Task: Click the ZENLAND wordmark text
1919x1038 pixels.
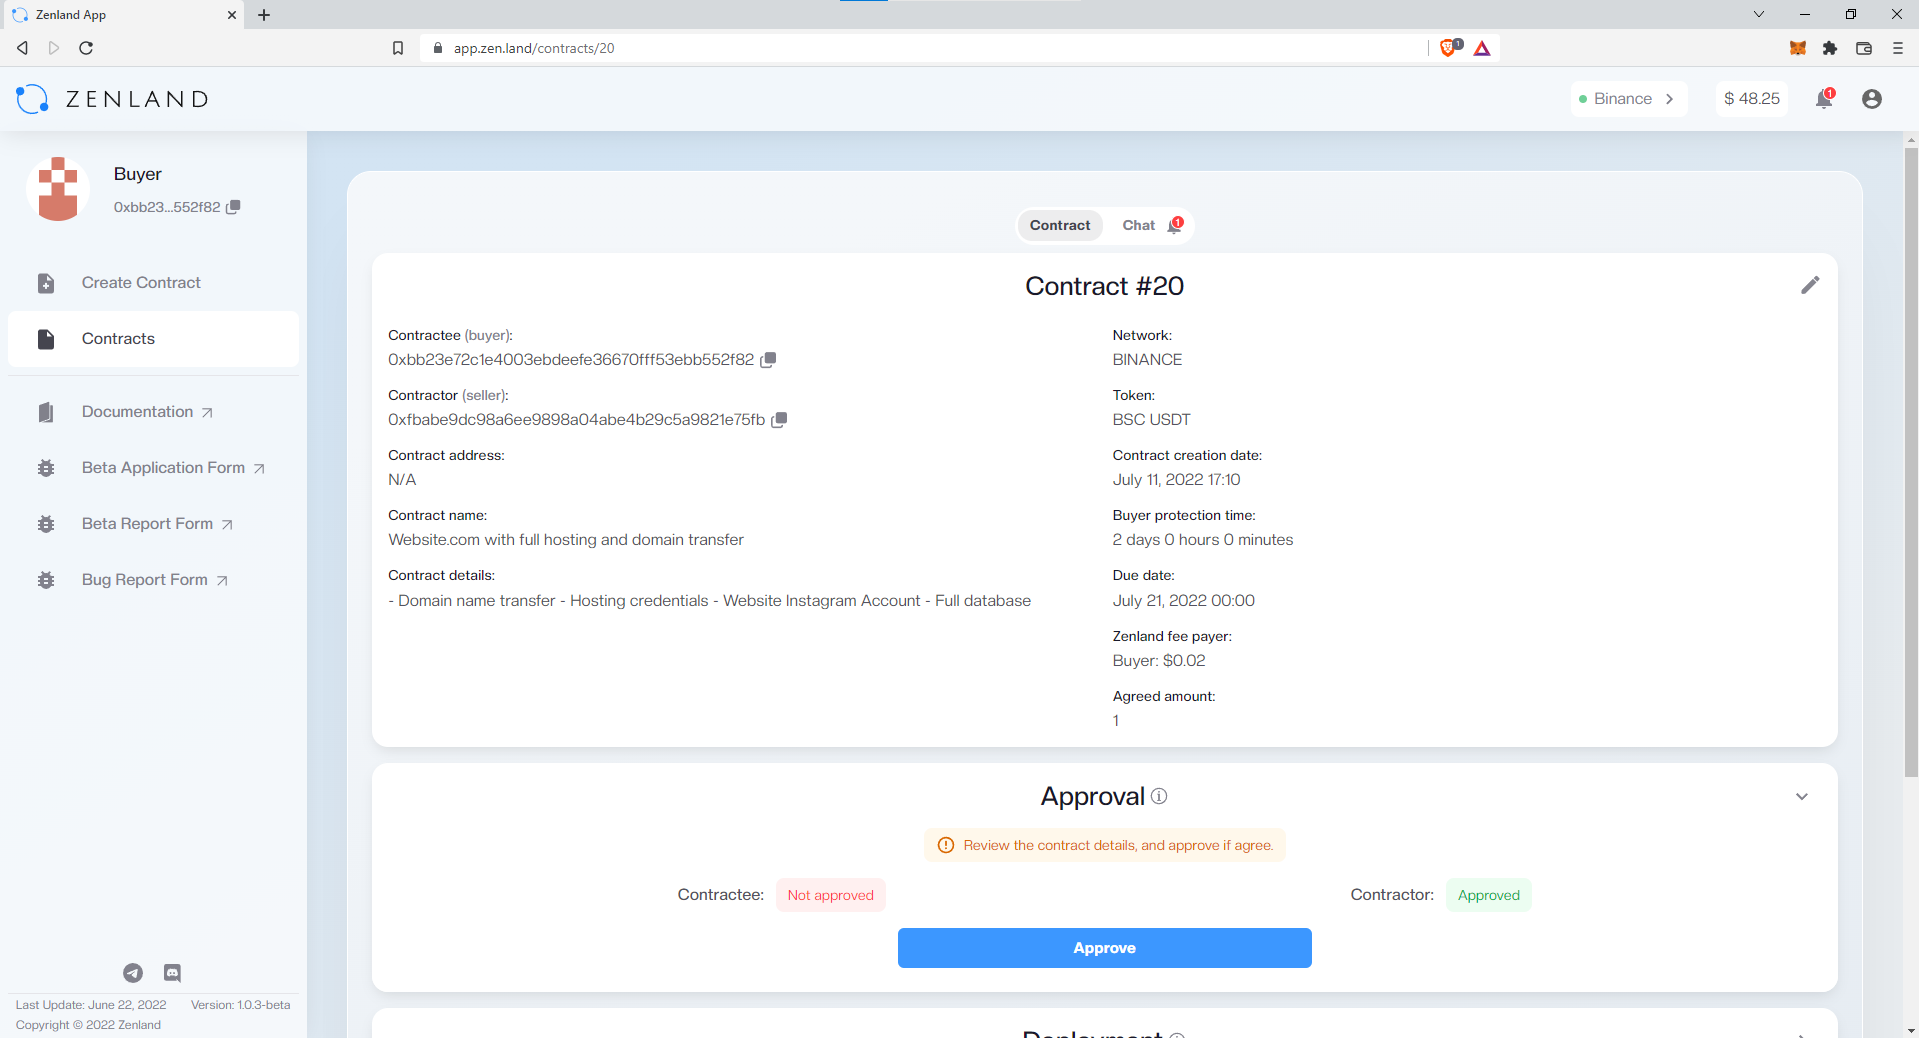Action: point(137,99)
